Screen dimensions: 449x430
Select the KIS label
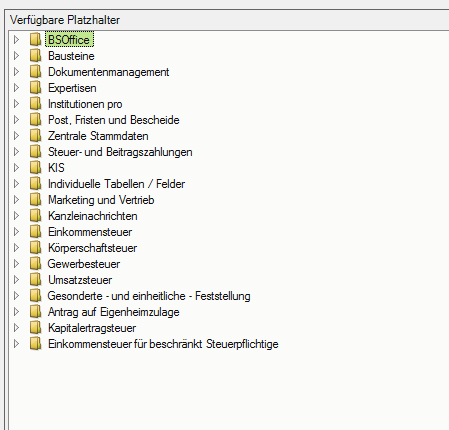56,168
